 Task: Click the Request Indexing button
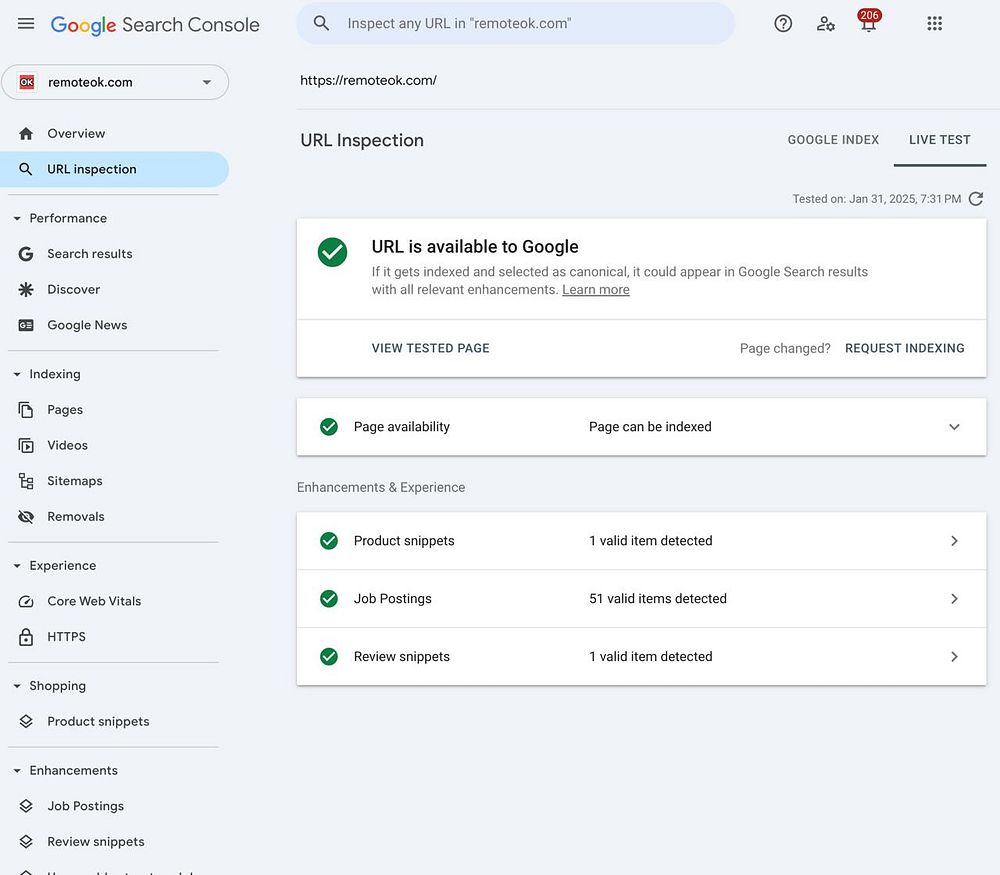[904, 348]
